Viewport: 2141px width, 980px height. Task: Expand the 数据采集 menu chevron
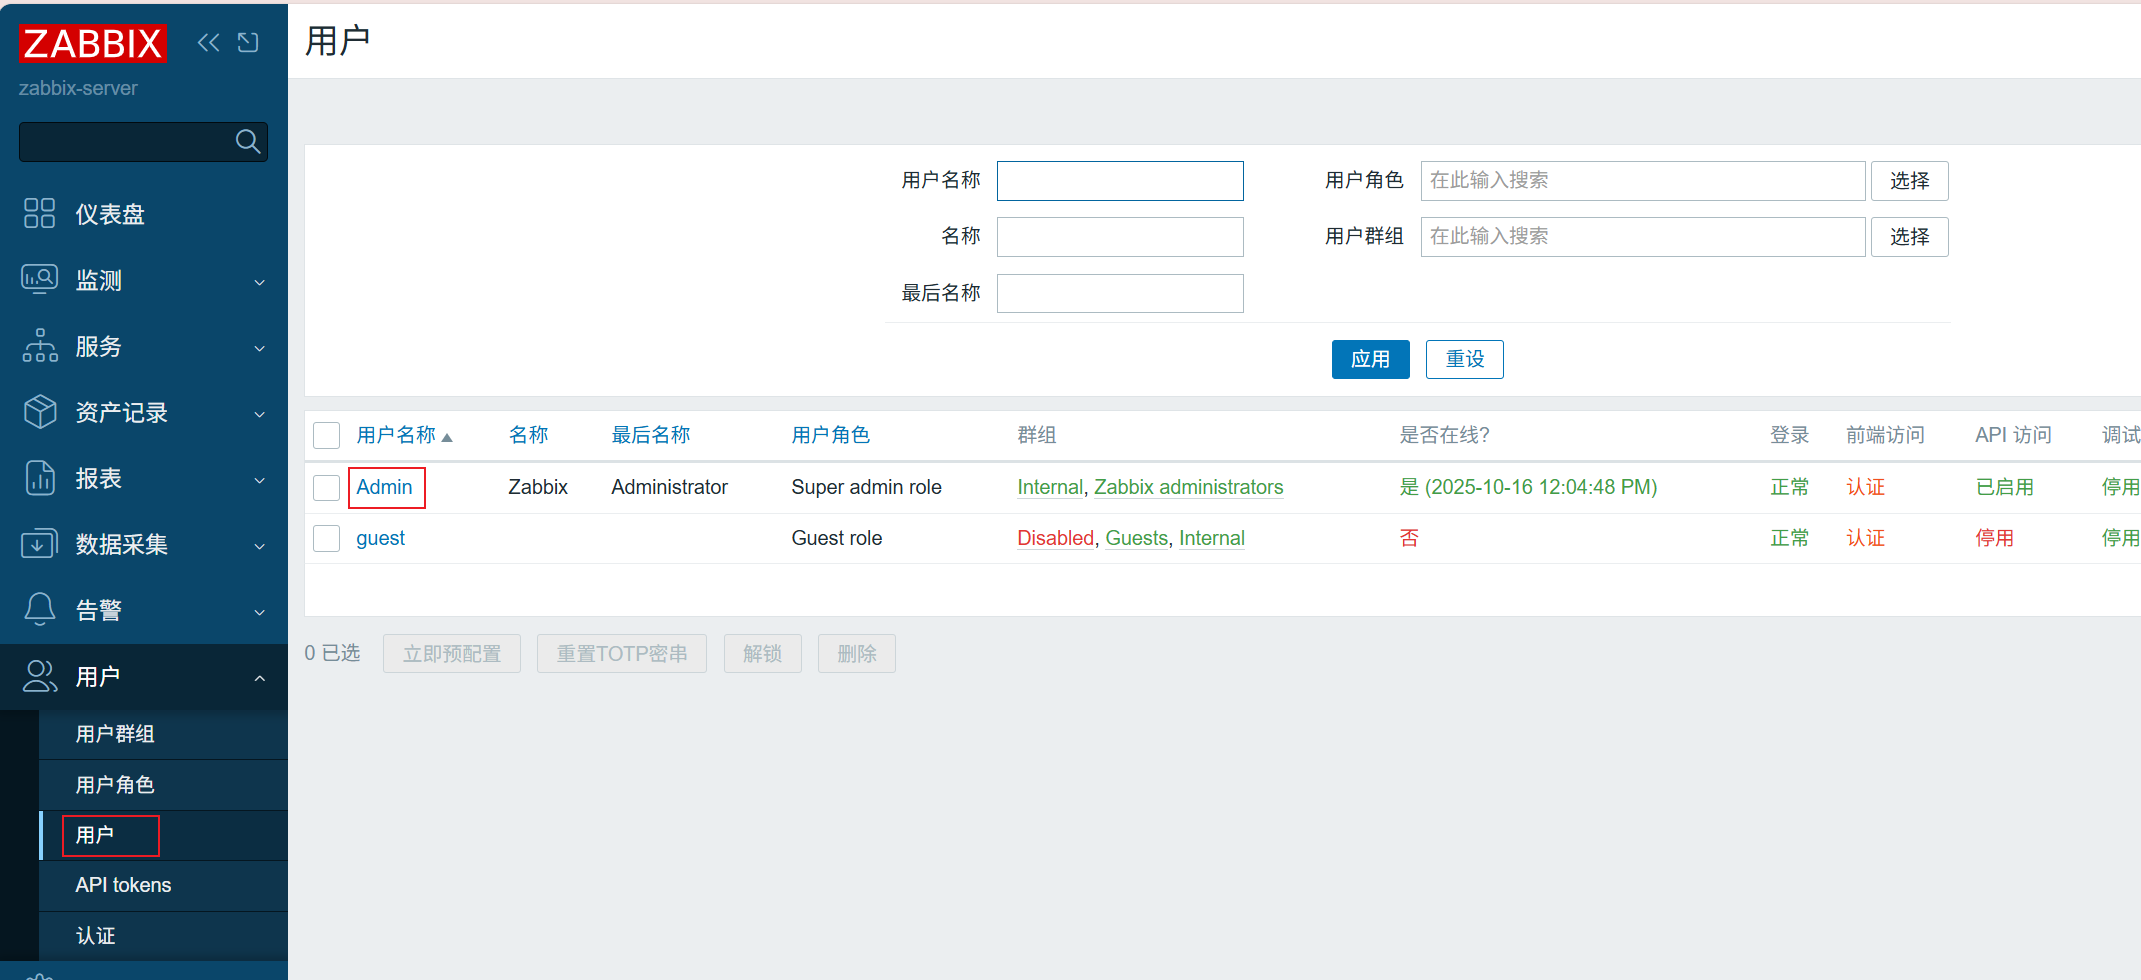coord(260,546)
